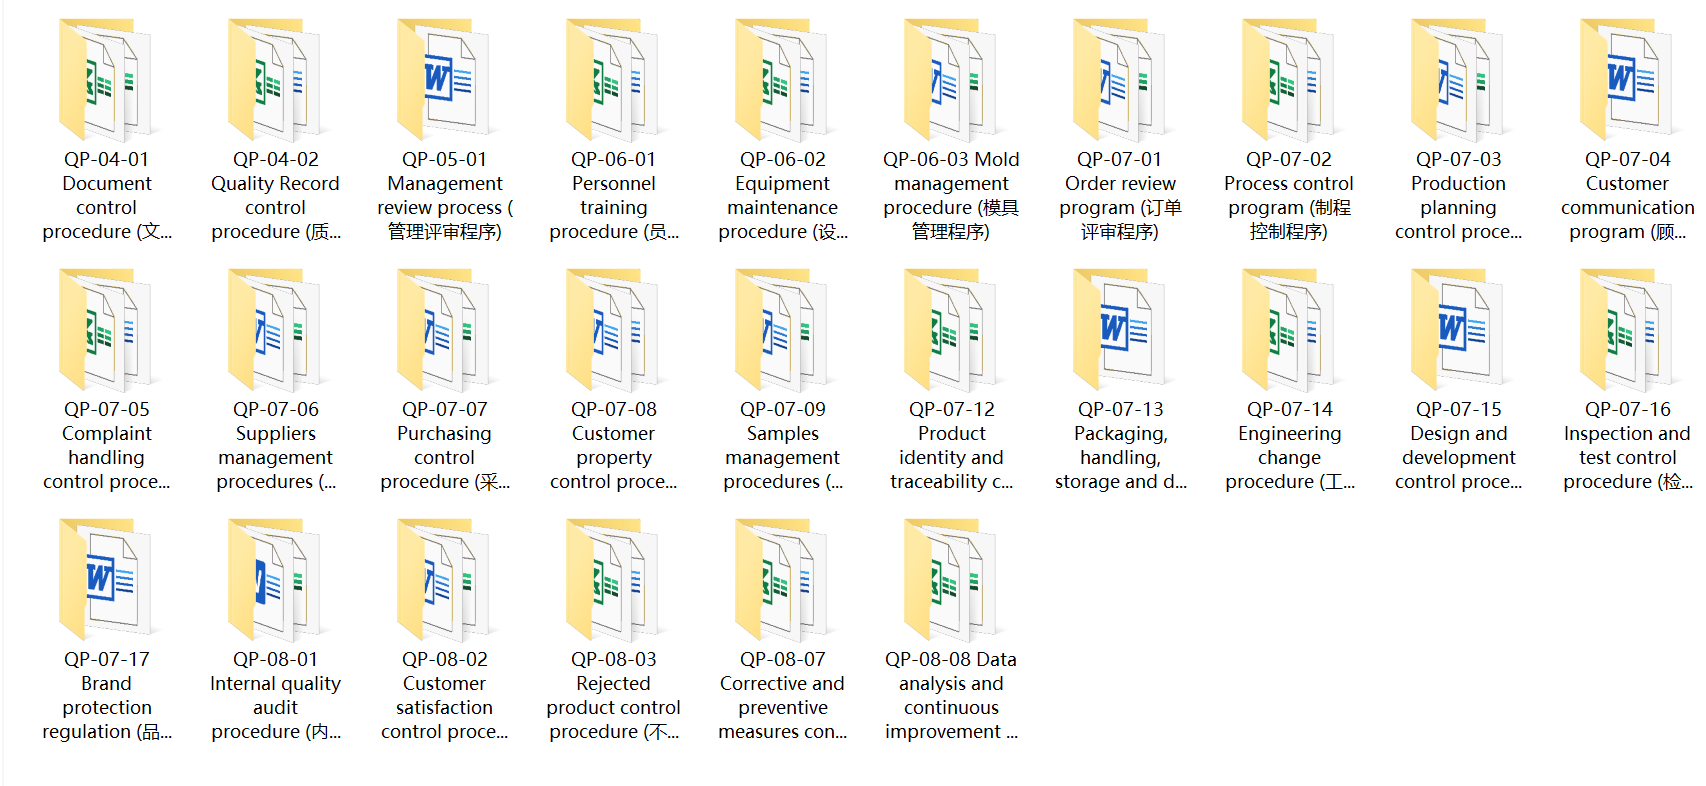Open the QP-07-05 Complaint handling folder icon
This screenshot has width=1706, height=786.
(x=106, y=330)
